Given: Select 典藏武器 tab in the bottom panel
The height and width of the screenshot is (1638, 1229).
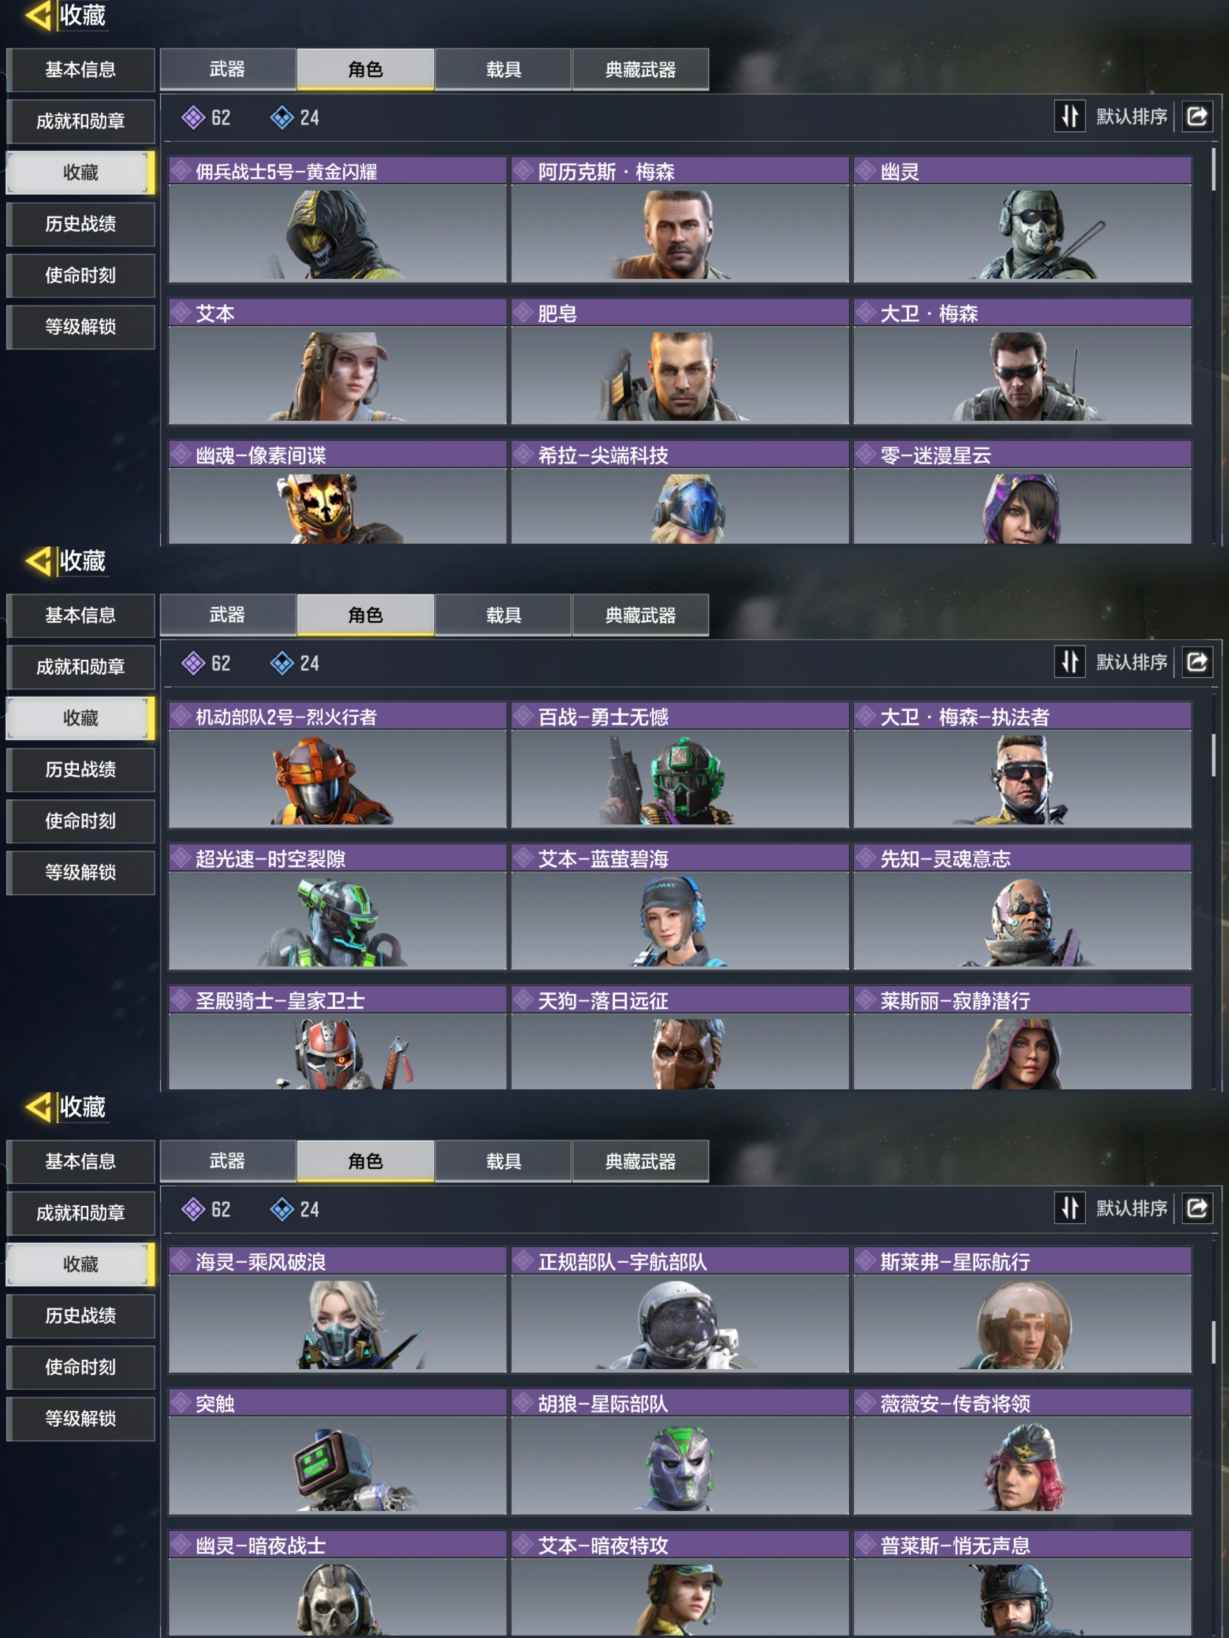Looking at the screenshot, I should pyautogui.click(x=640, y=1161).
